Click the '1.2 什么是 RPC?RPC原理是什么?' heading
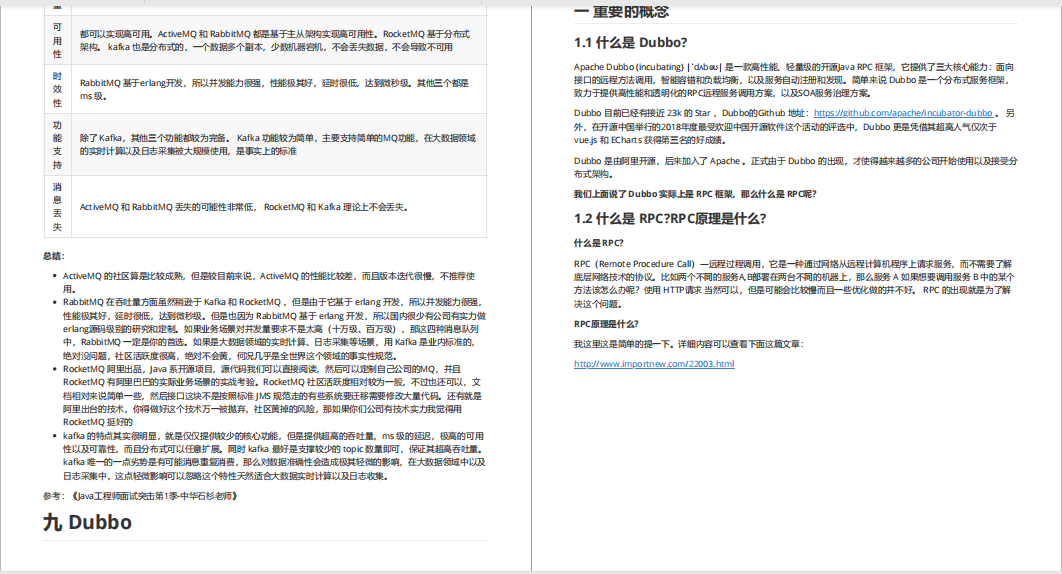1062x574 pixels. (x=670, y=219)
